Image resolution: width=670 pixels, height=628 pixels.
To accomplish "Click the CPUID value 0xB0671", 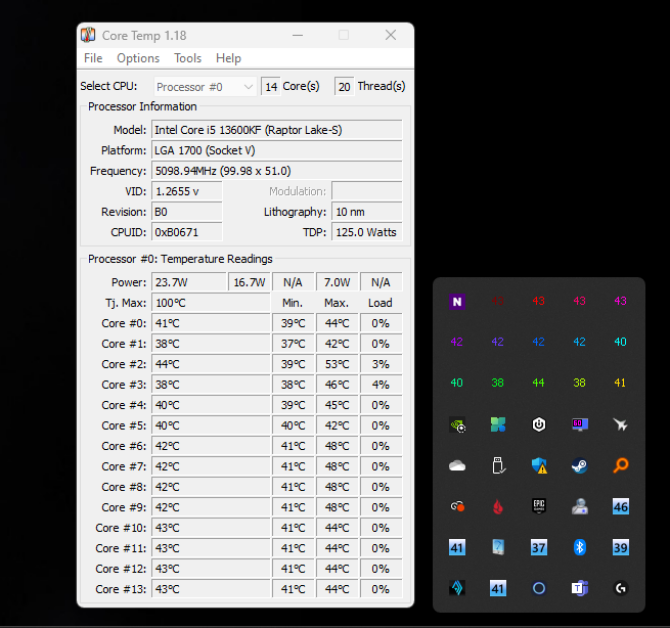I will pyautogui.click(x=187, y=232).
